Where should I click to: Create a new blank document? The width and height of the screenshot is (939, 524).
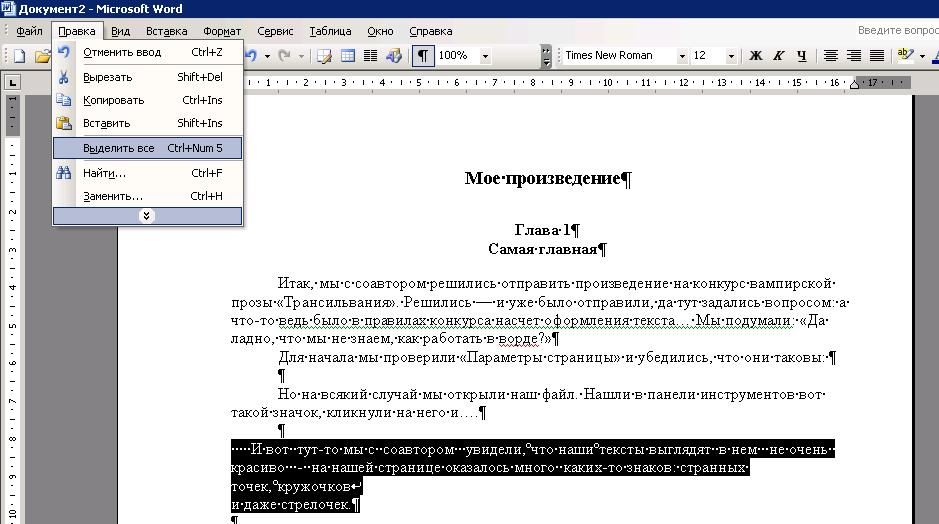(x=19, y=56)
